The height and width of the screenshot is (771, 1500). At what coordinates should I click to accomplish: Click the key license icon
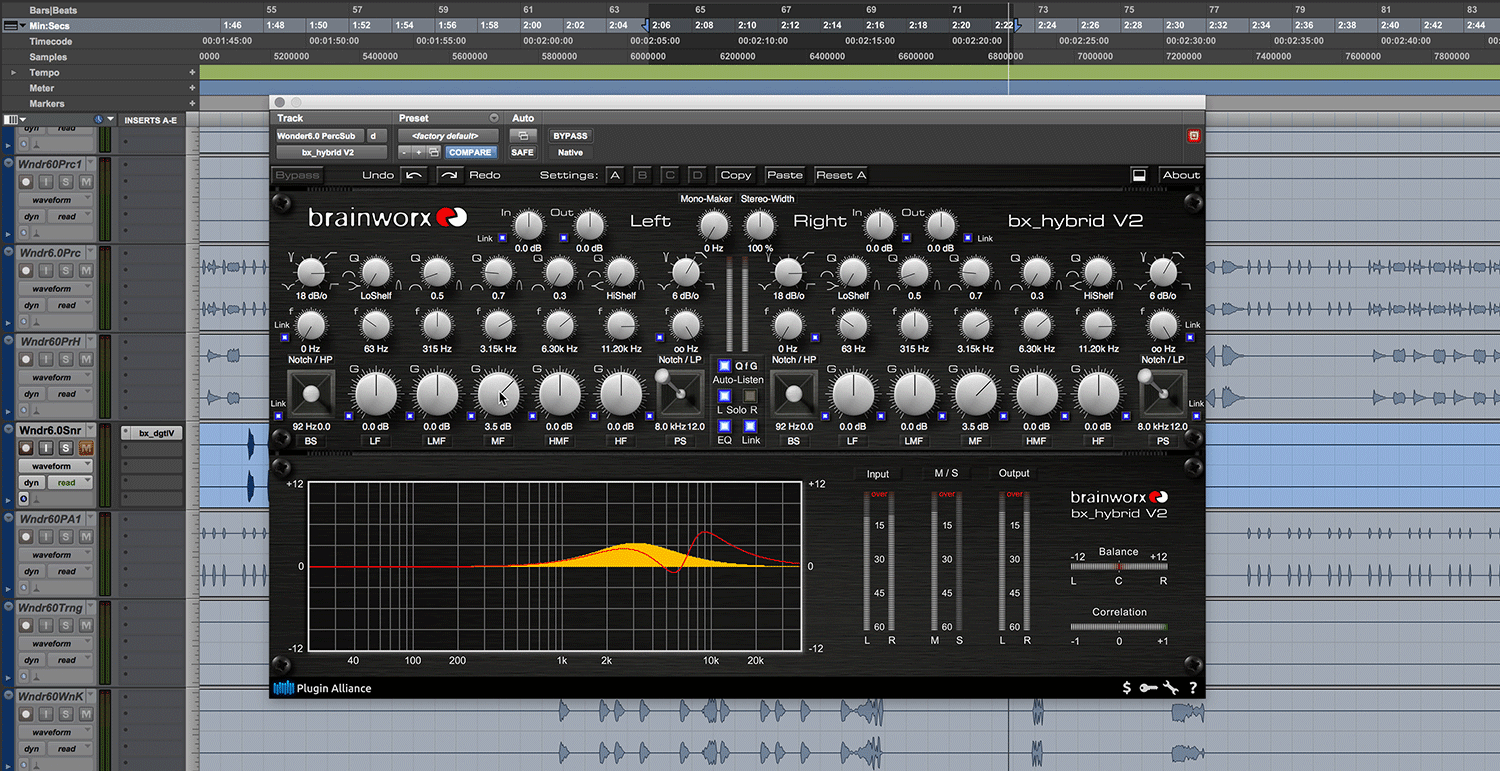coord(1148,688)
